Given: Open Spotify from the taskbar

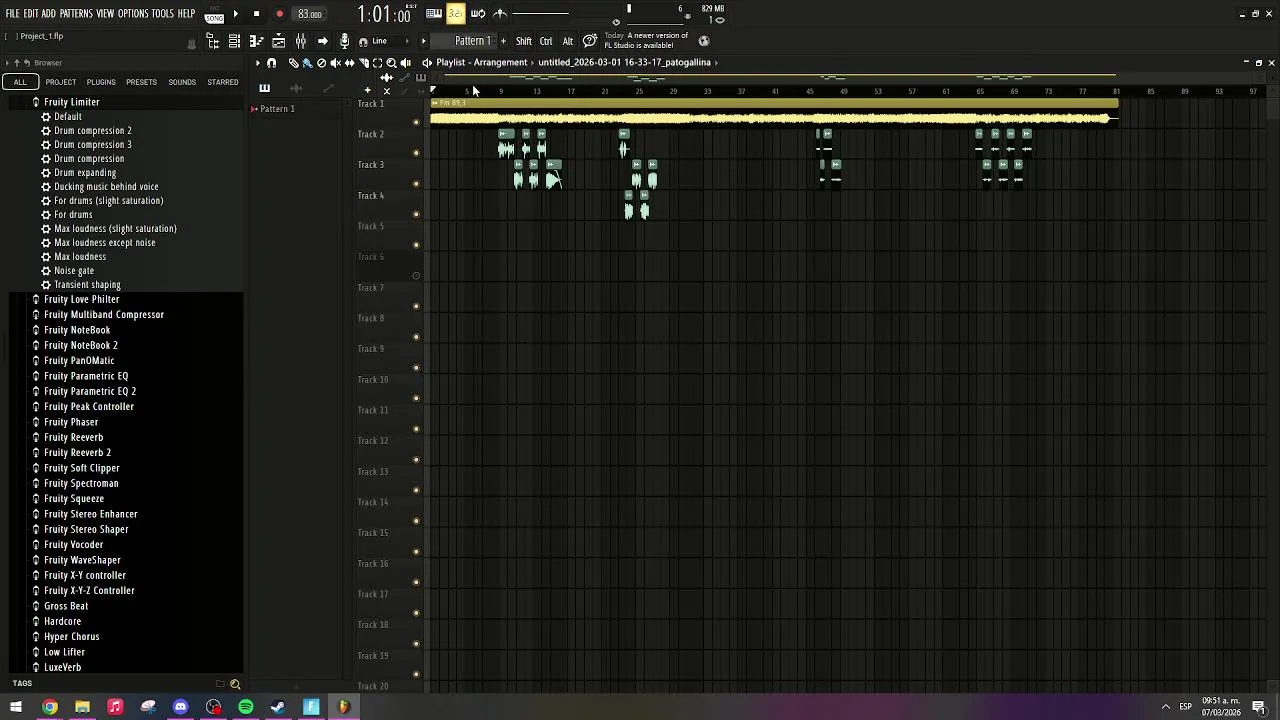Looking at the screenshot, I should point(246,707).
